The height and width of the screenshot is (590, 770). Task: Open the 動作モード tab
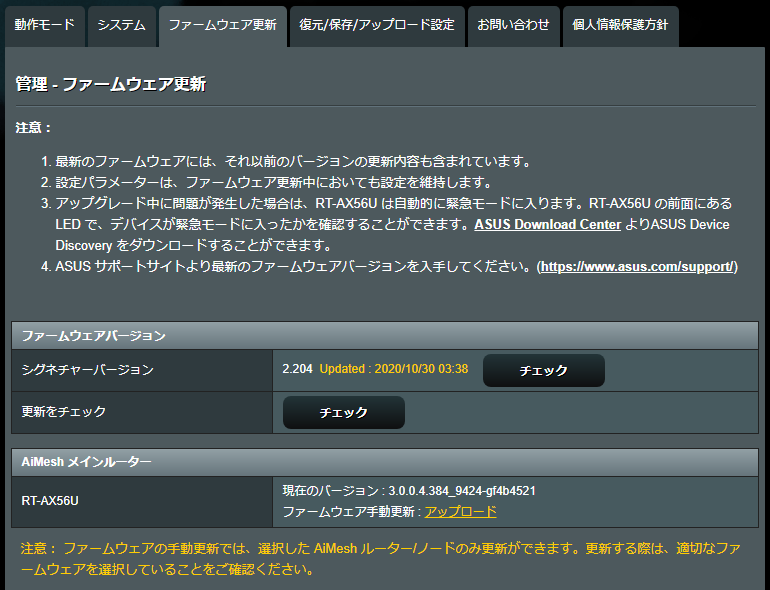pyautogui.click(x=44, y=25)
